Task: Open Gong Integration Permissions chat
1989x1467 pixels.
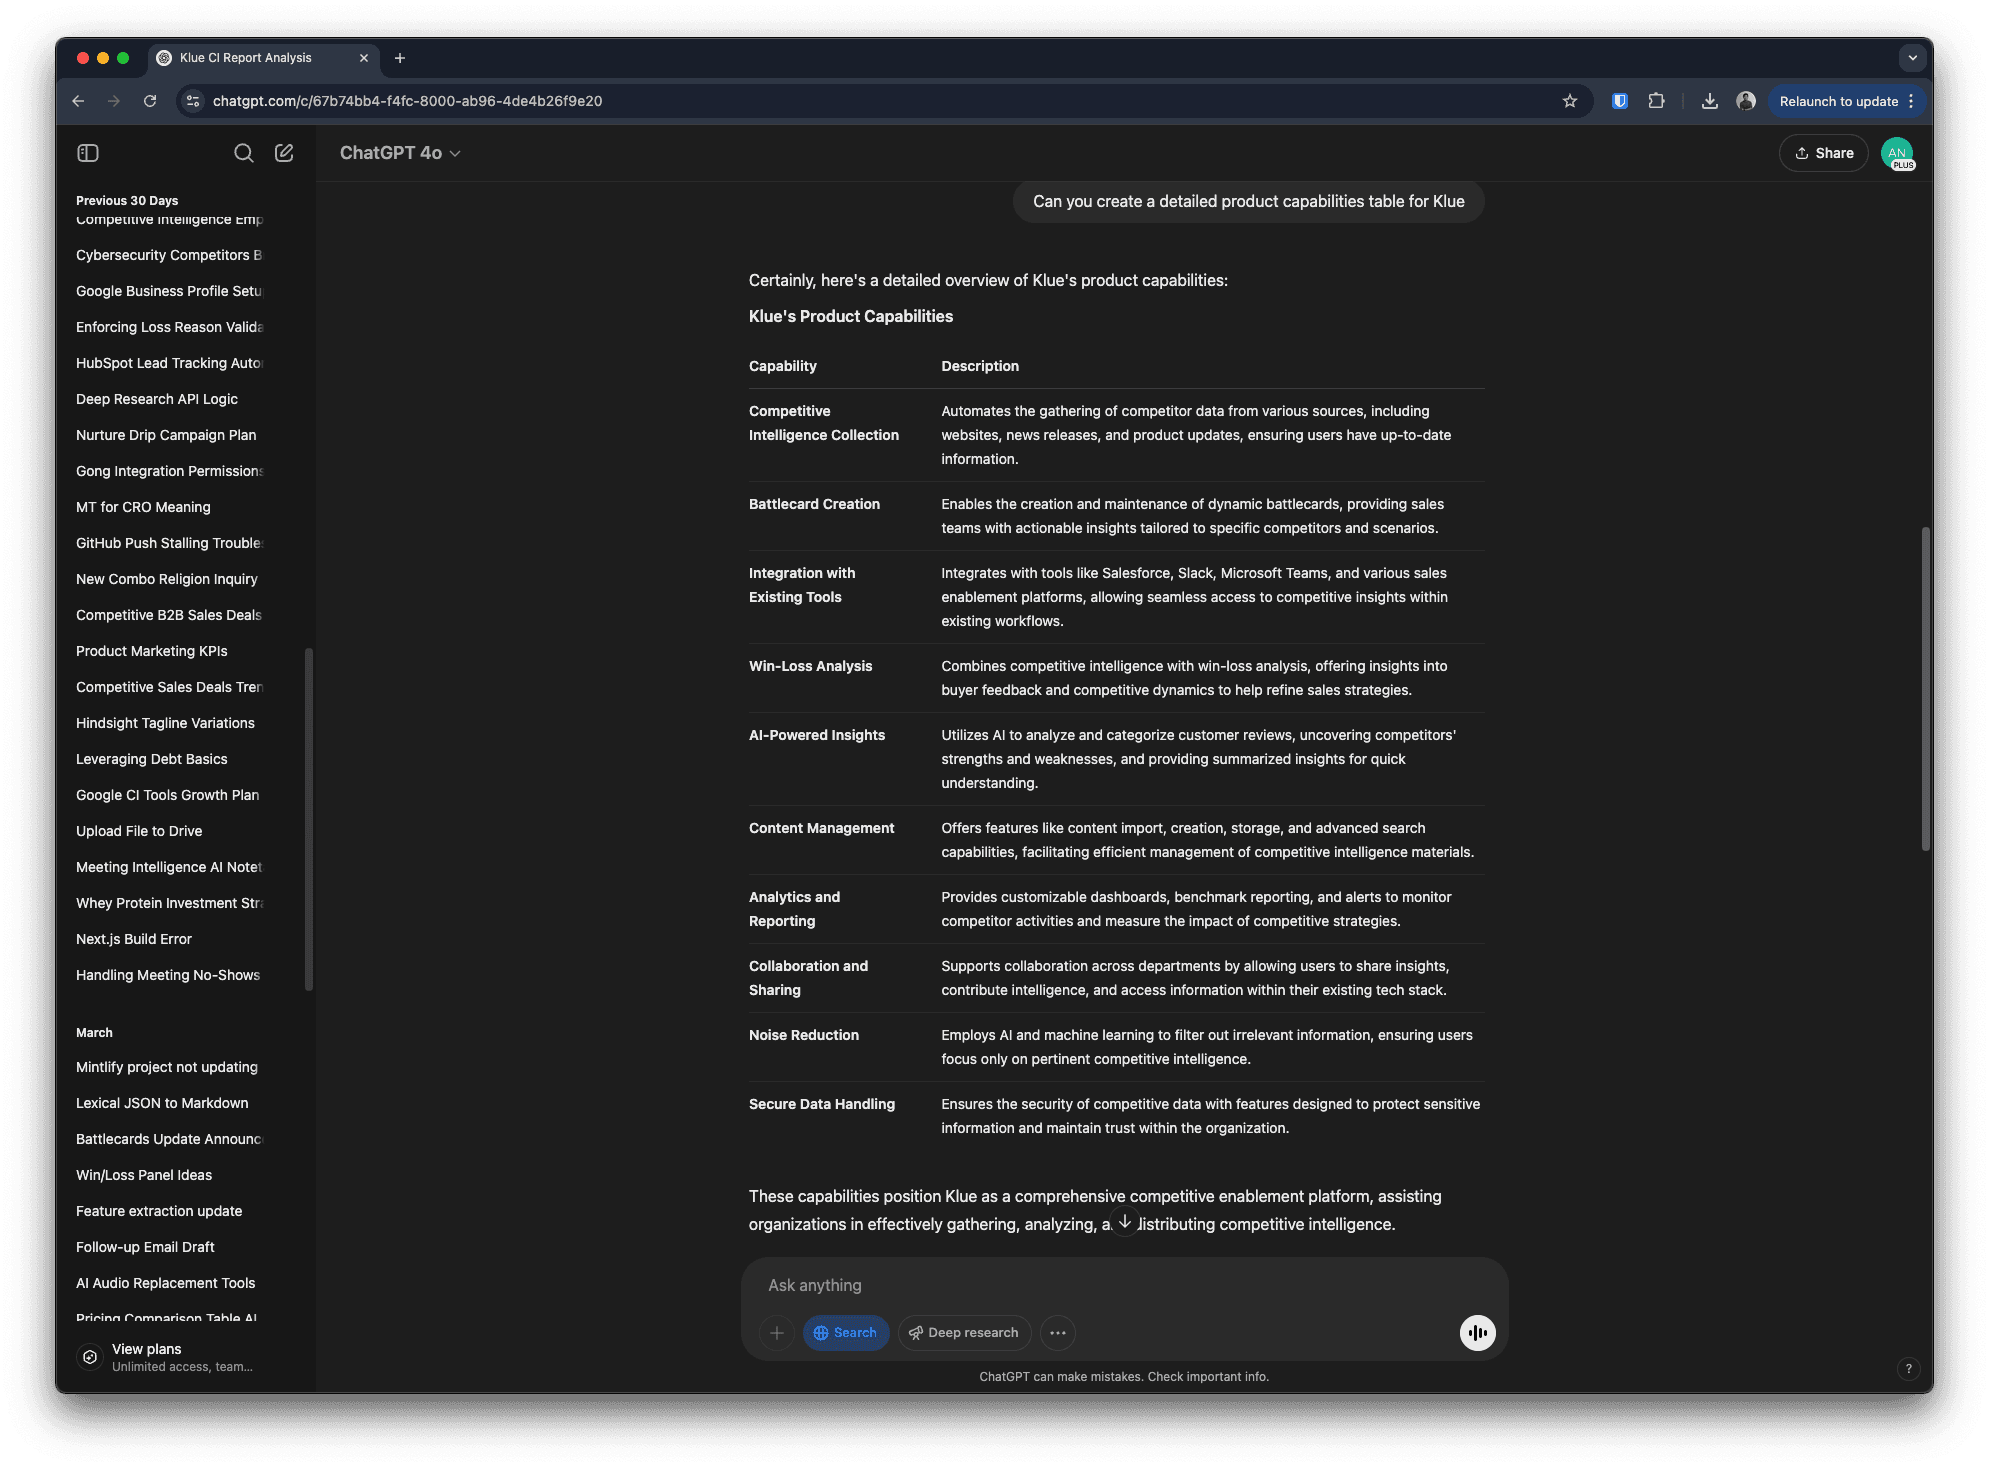Action: [x=169, y=471]
